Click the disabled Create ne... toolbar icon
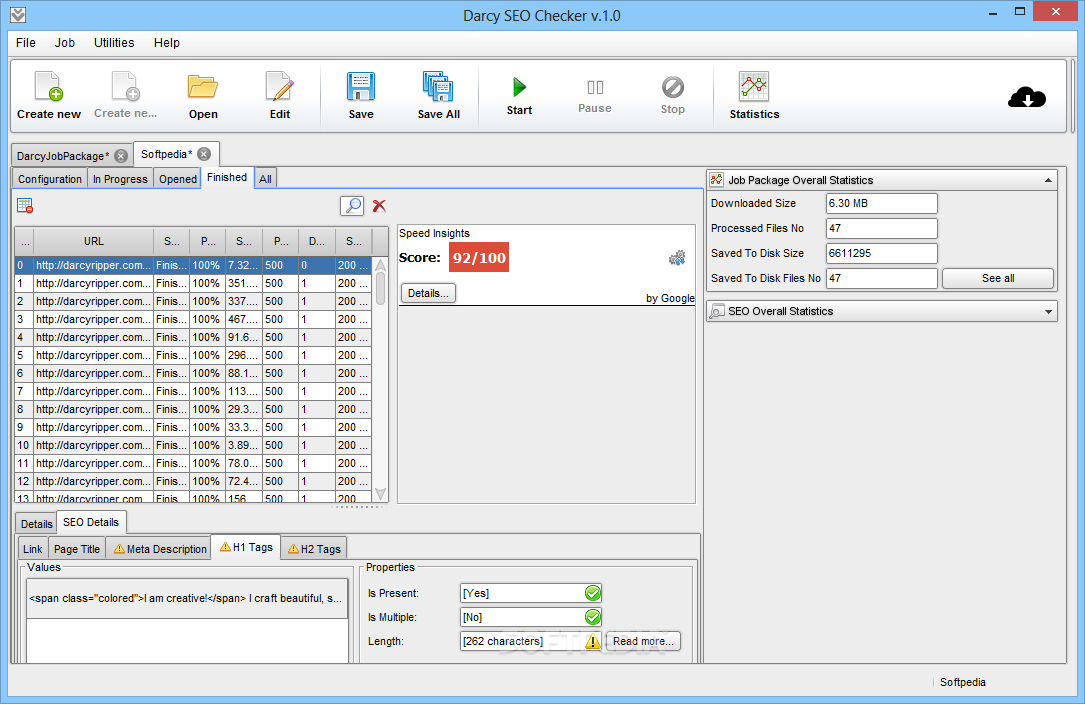 point(125,87)
